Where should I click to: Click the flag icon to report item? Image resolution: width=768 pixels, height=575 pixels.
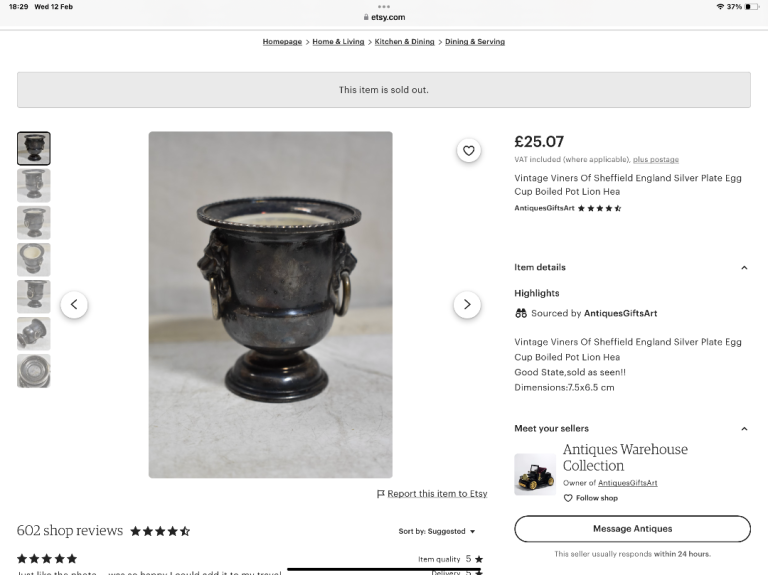381,494
